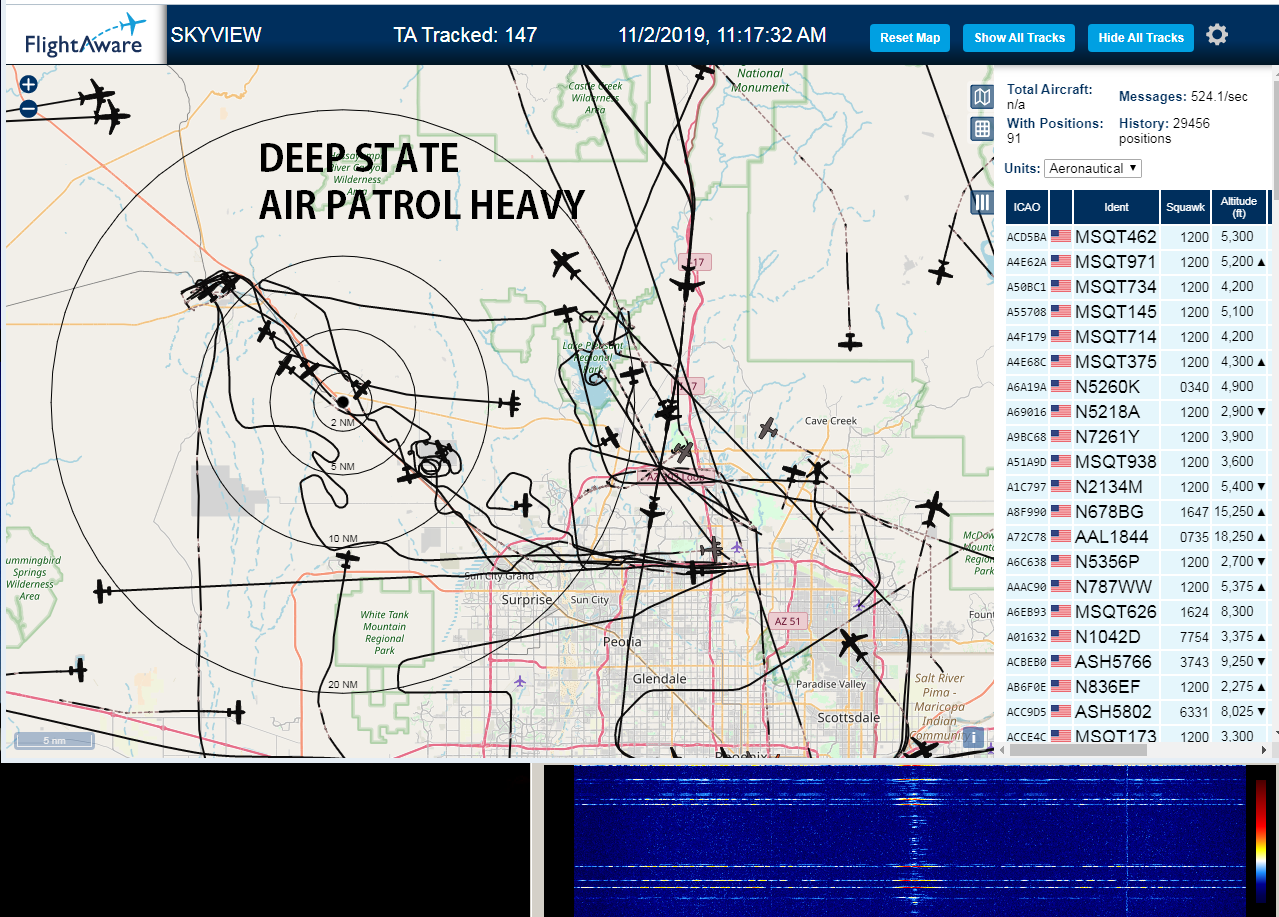Click the Surprise city label on map

click(527, 599)
